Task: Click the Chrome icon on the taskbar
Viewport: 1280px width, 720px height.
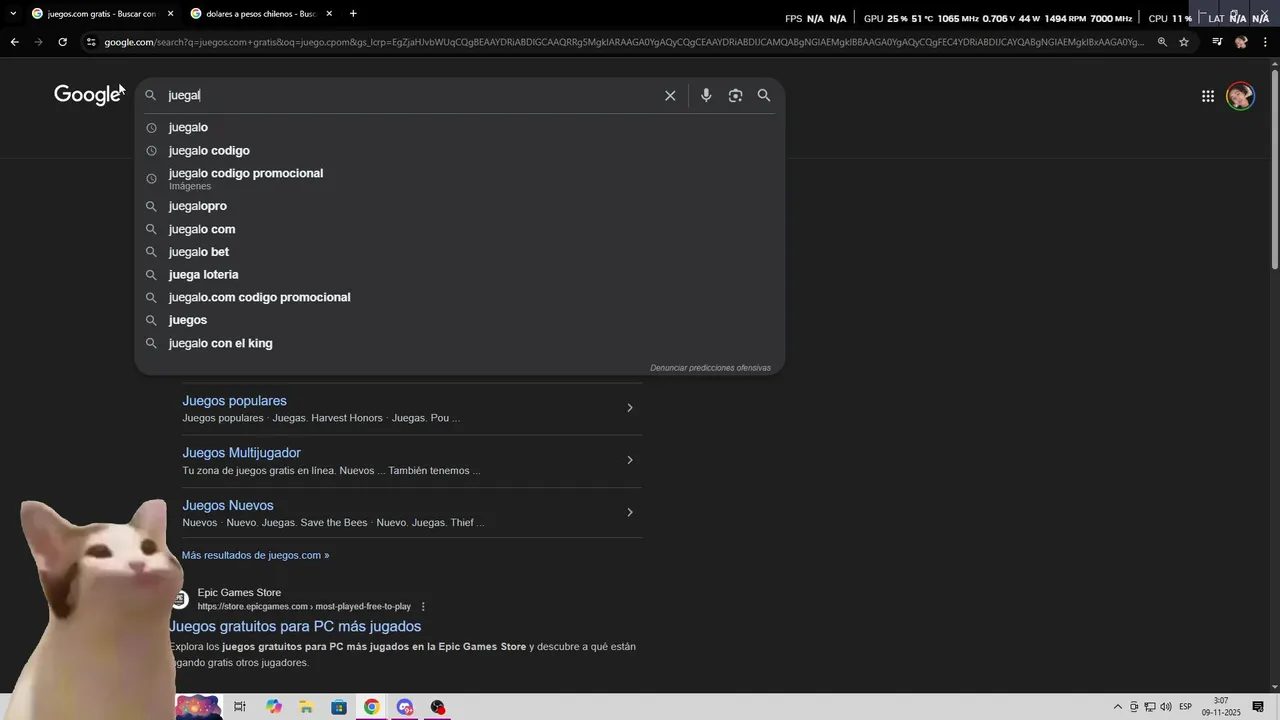Action: click(x=372, y=707)
